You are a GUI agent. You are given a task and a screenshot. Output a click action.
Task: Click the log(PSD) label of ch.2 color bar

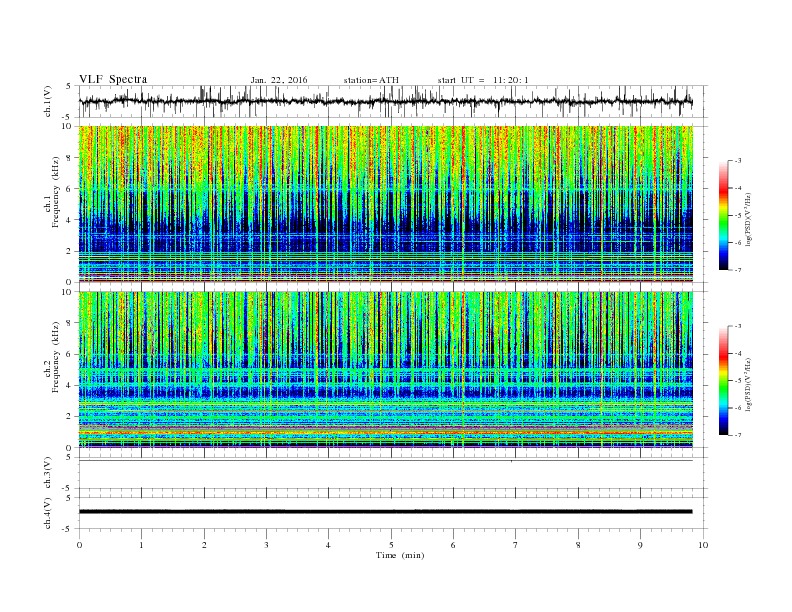748,385
